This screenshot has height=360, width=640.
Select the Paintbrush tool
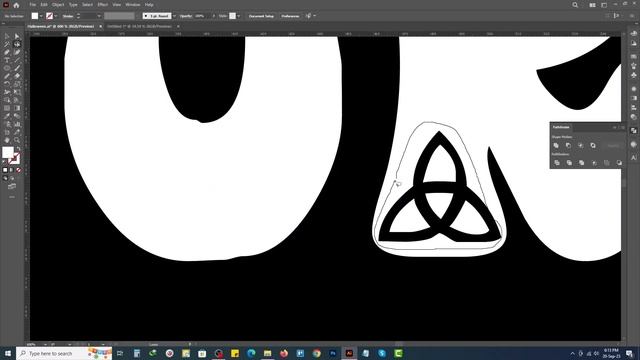pos(17,68)
